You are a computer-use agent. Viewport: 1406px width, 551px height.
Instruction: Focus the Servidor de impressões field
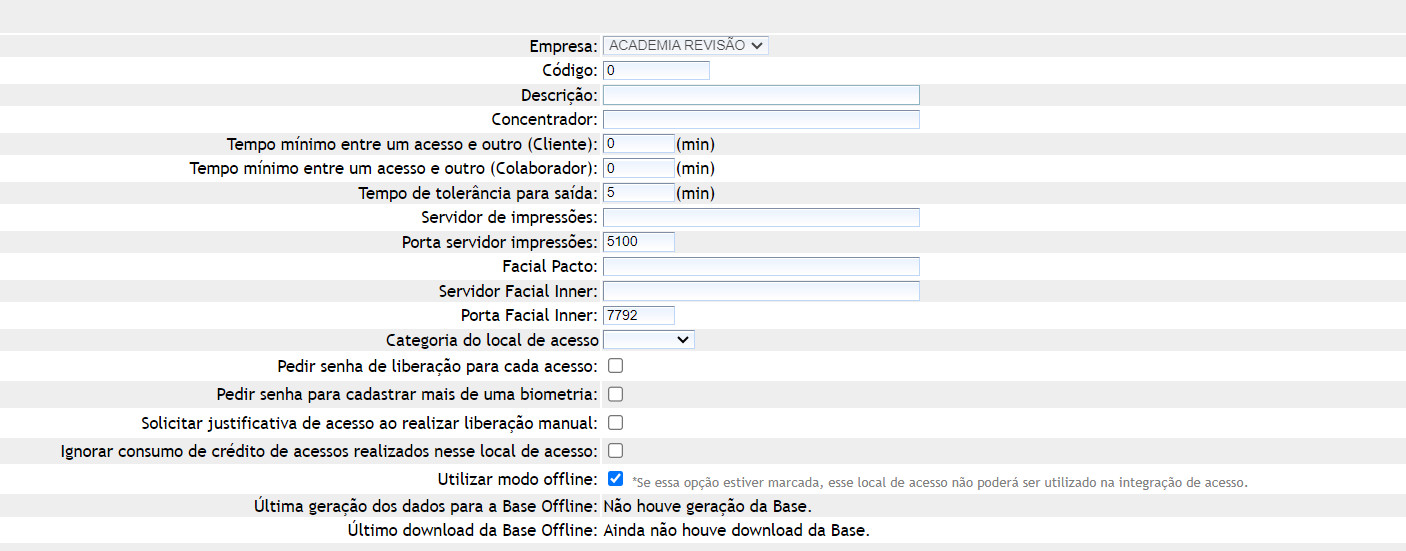pyautogui.click(x=760, y=217)
